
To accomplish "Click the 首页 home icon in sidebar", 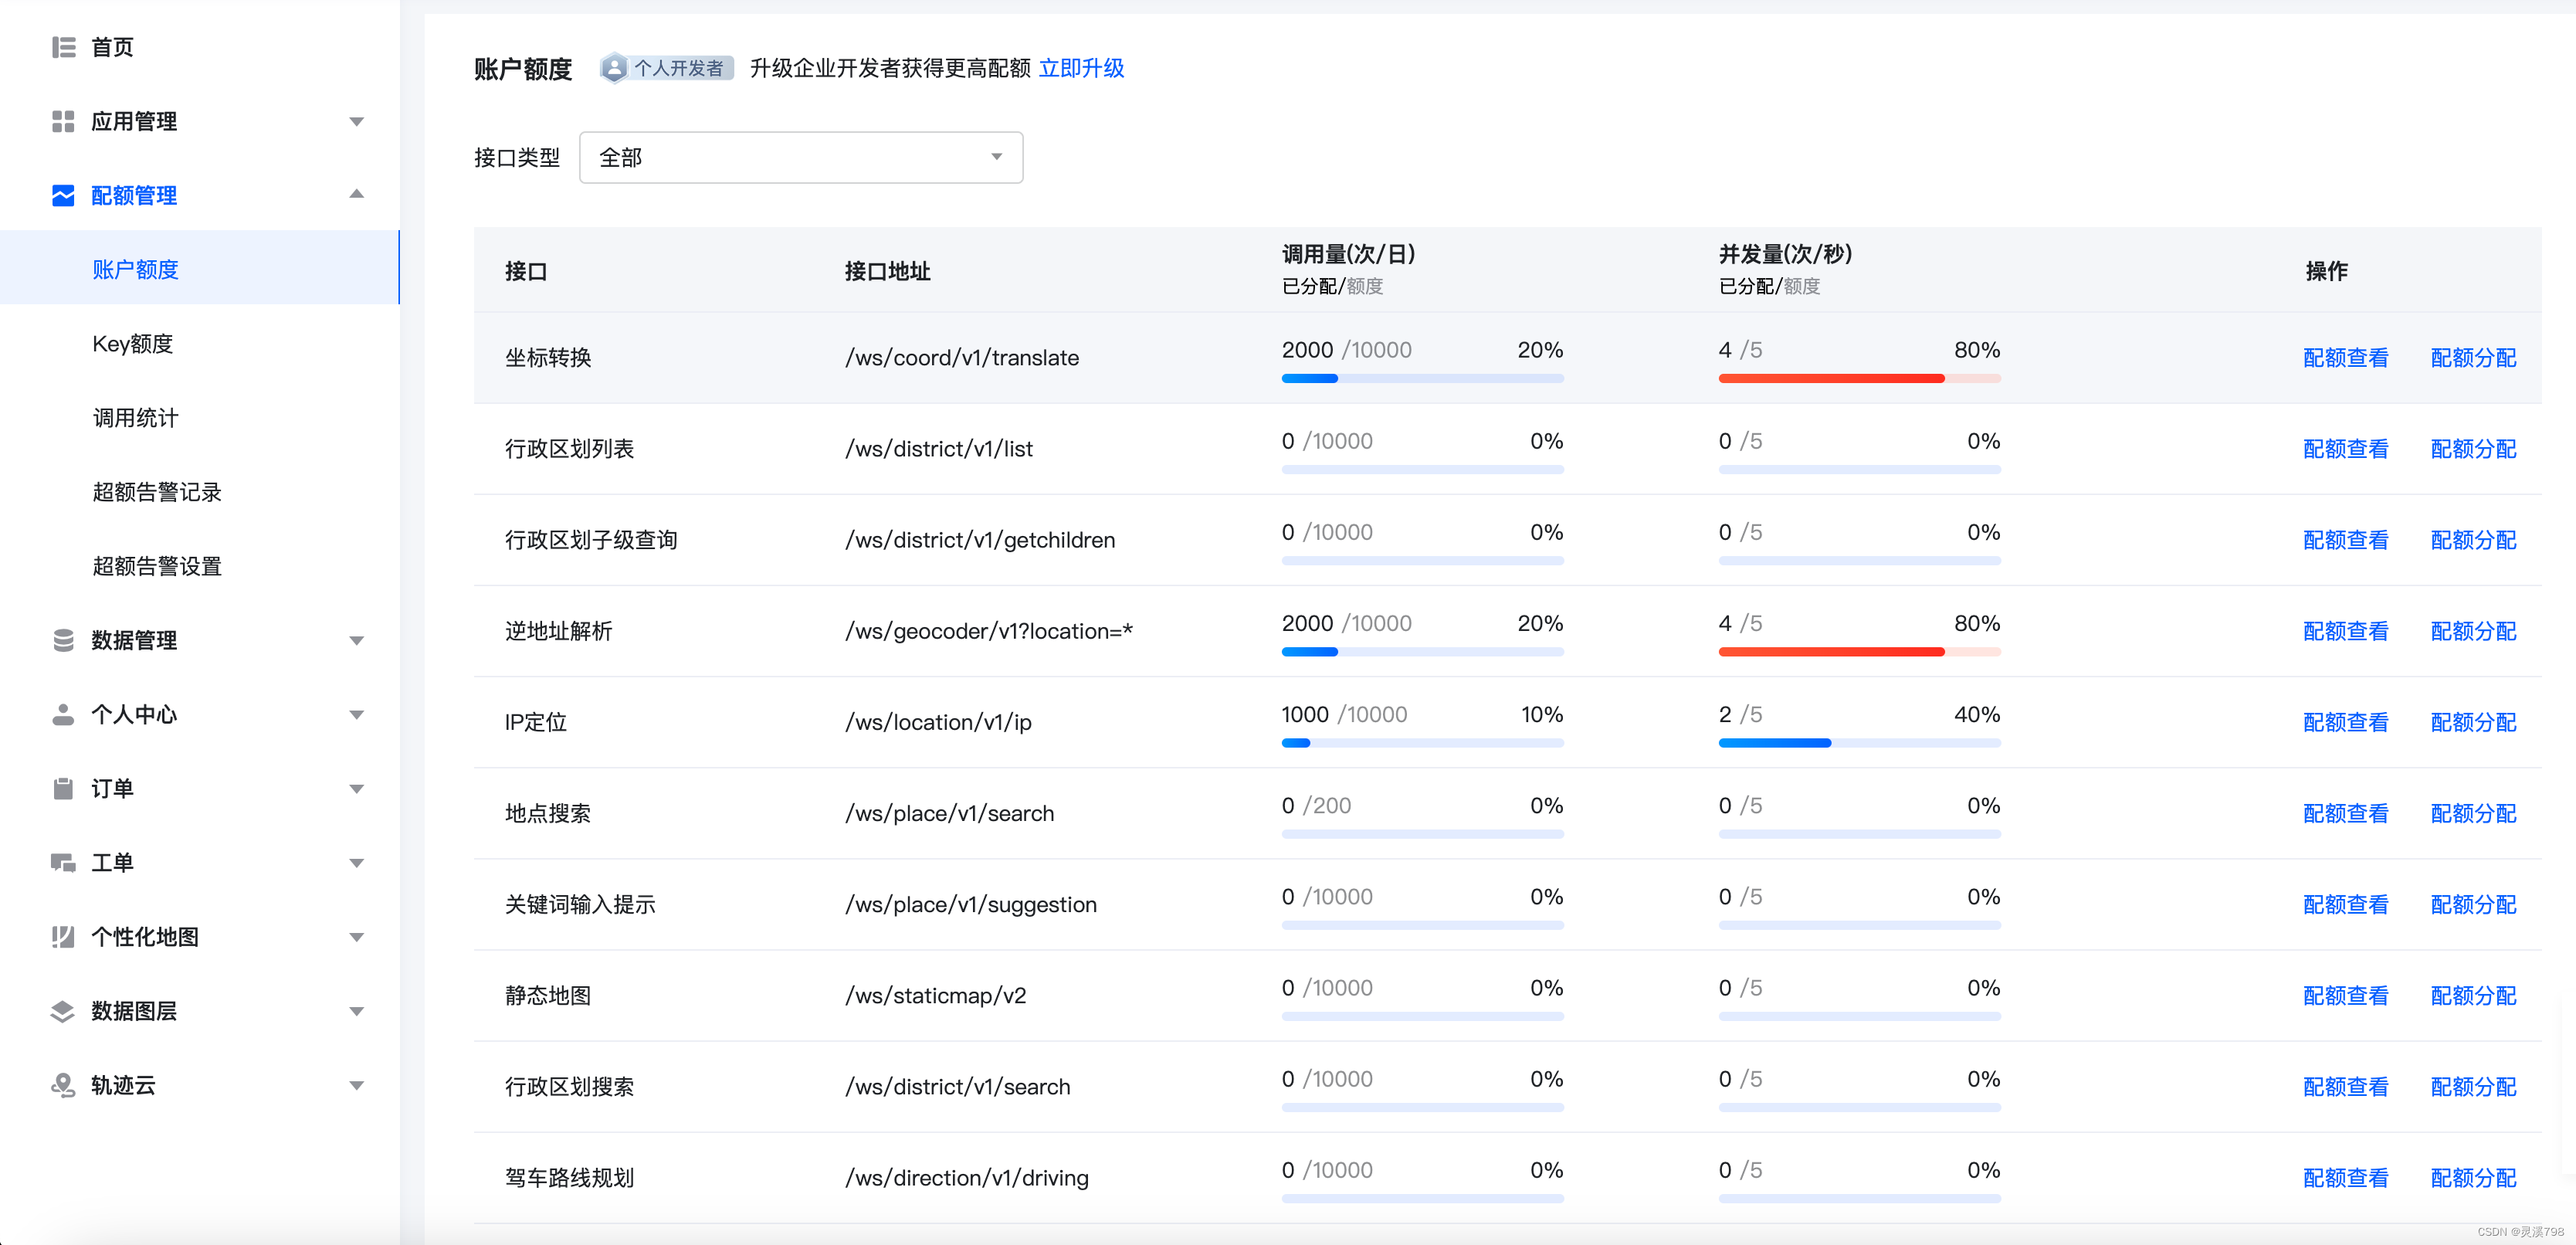I will [x=63, y=47].
